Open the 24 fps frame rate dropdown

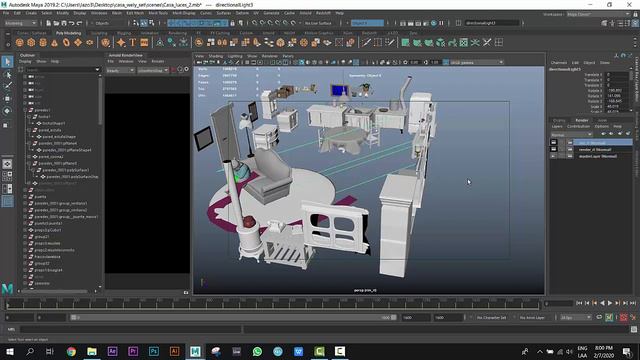pyautogui.click(x=576, y=317)
